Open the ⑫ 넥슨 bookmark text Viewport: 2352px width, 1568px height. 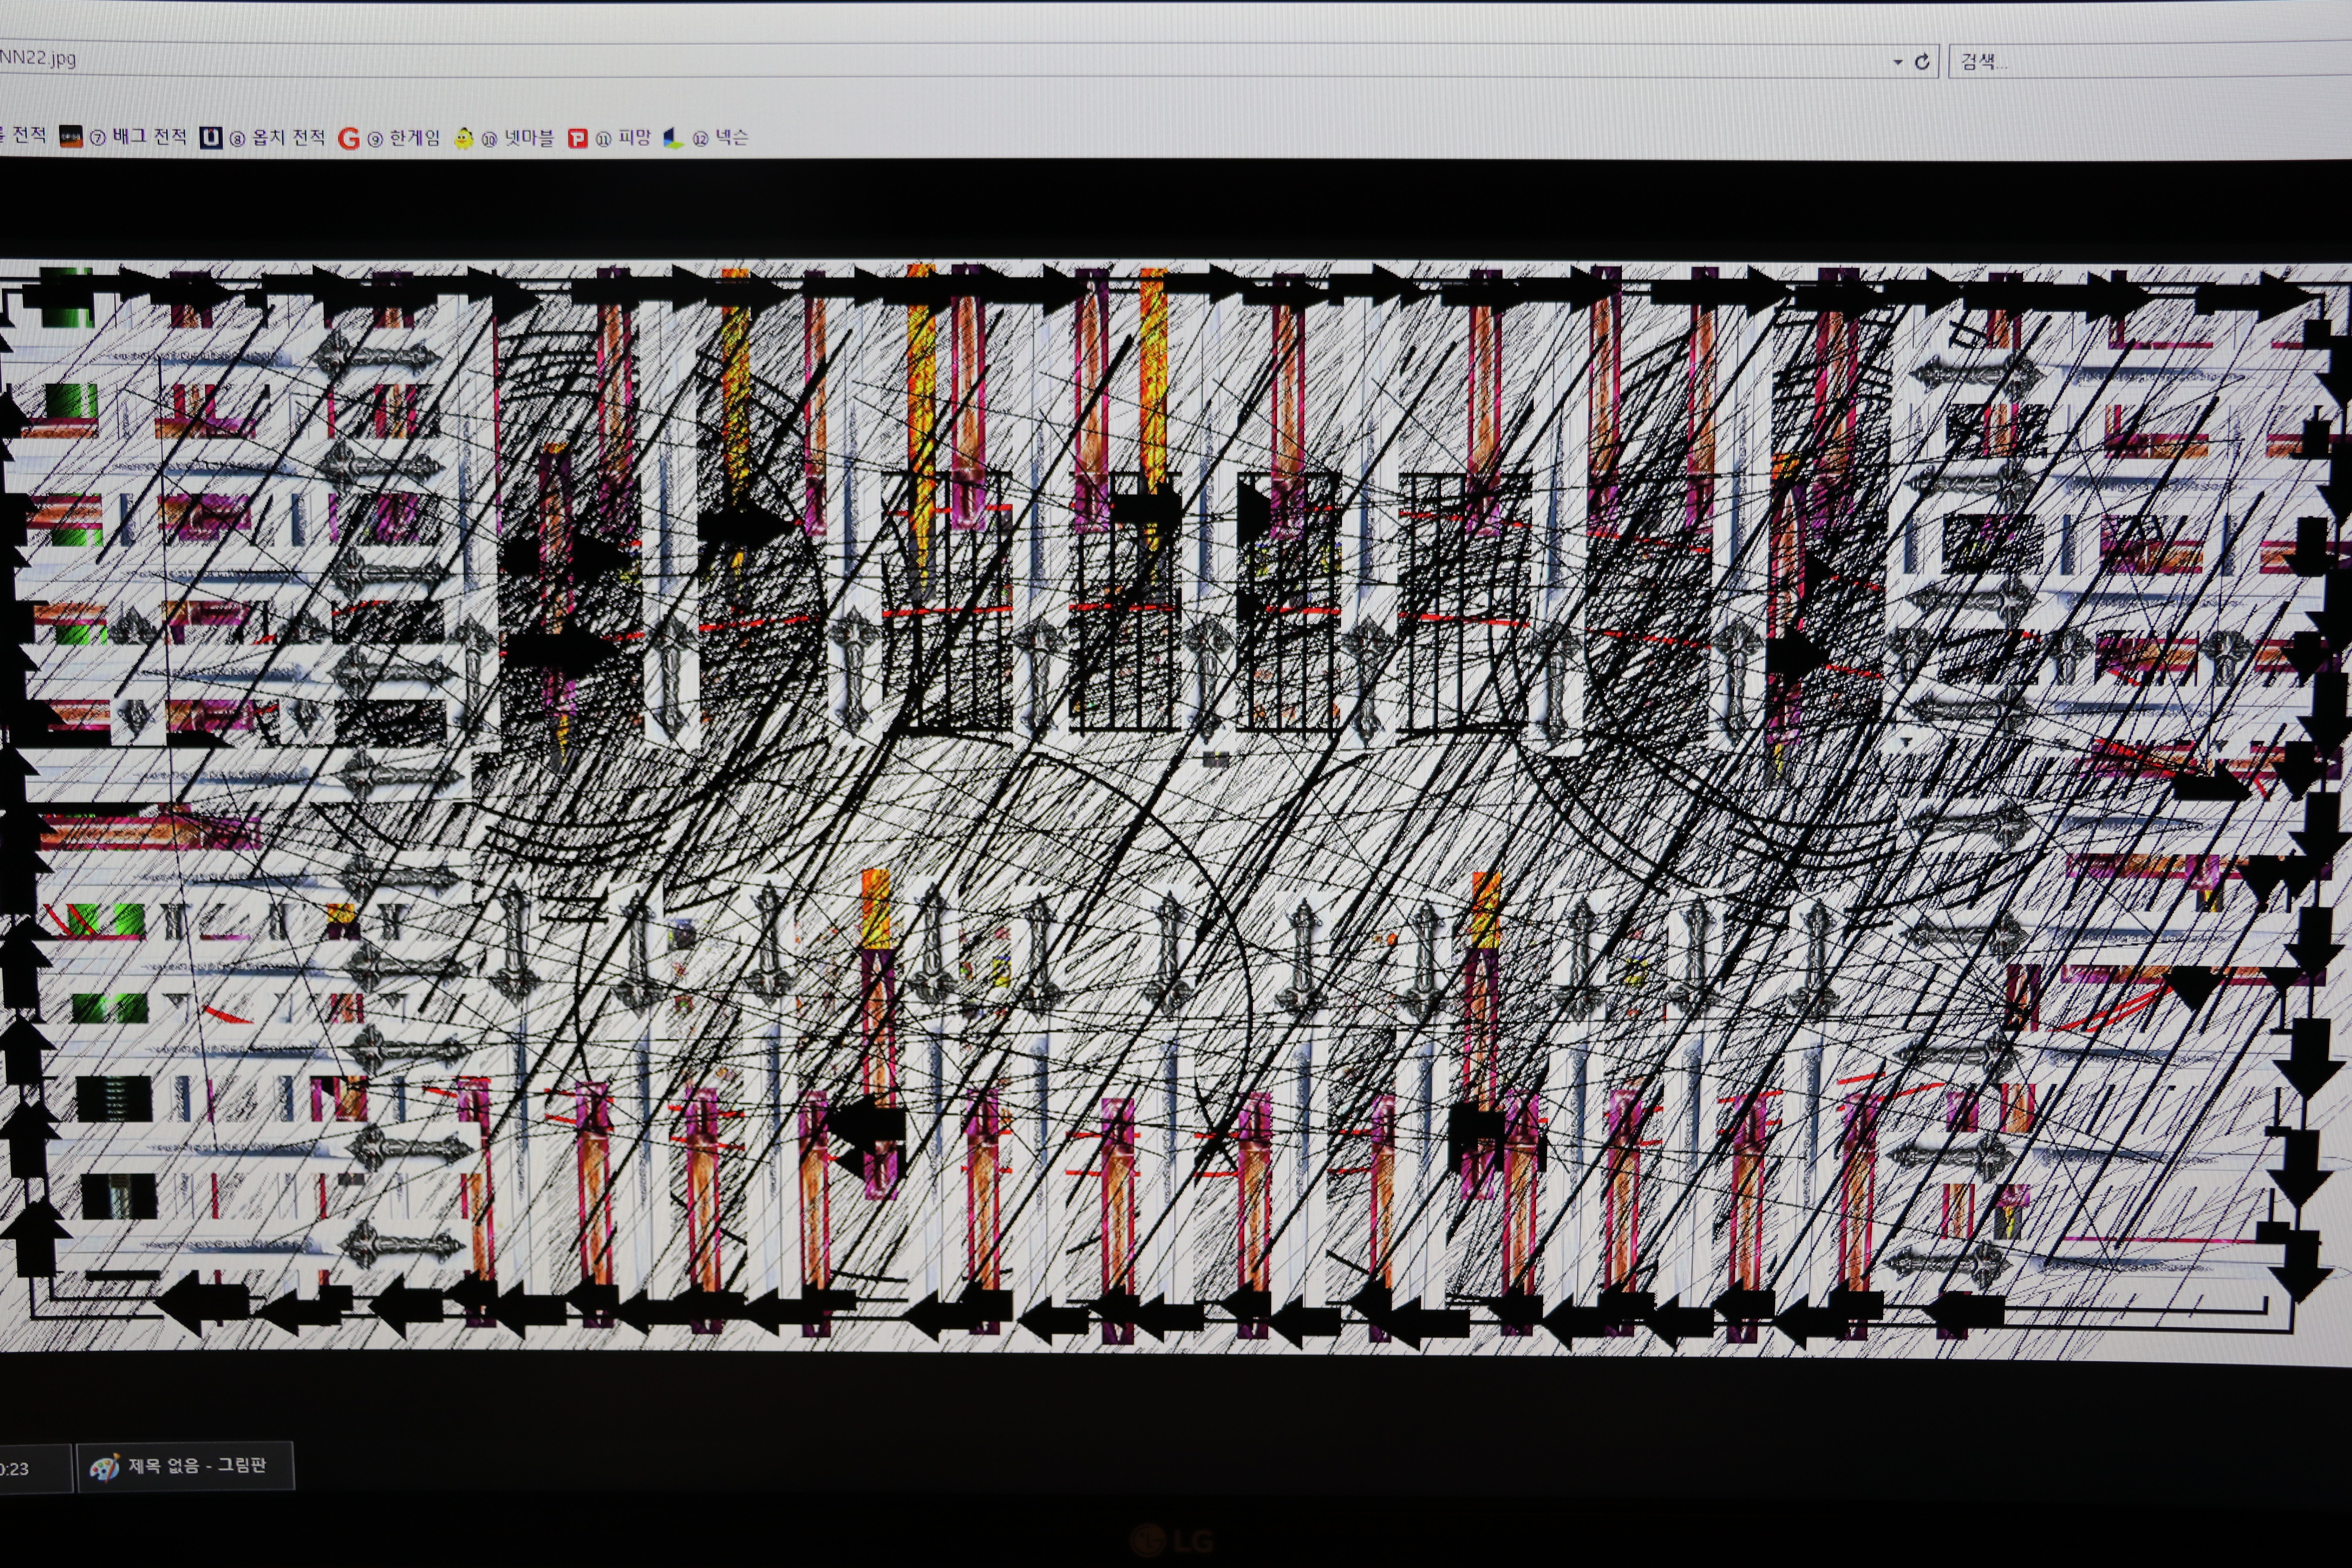[x=721, y=138]
